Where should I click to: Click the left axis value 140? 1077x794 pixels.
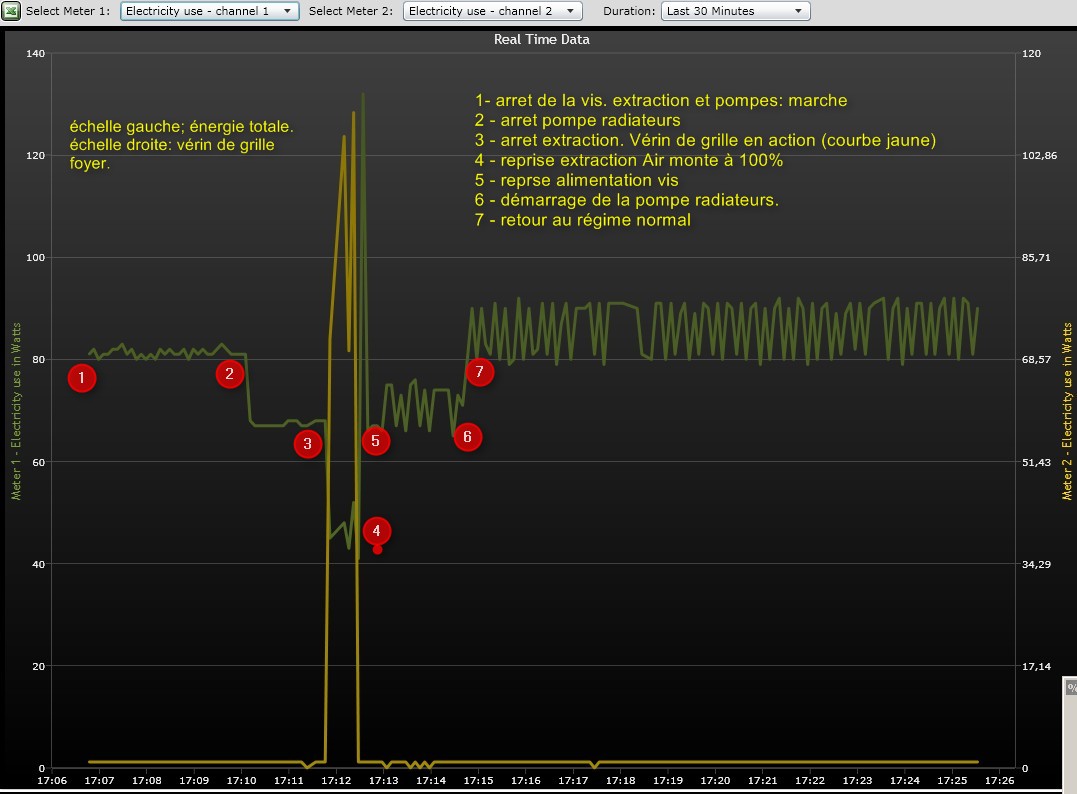36,54
